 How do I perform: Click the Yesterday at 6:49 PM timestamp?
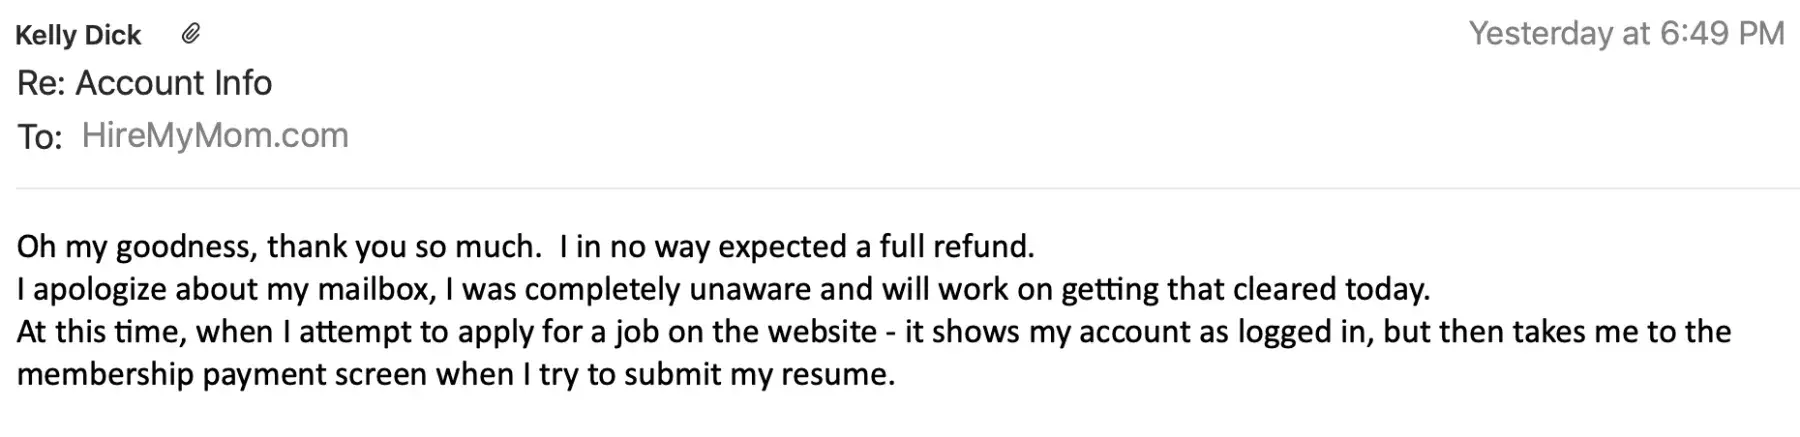click(x=1626, y=34)
